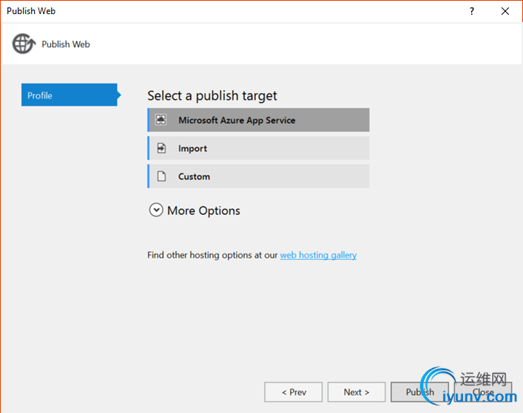Click the Close button at bottom

(483, 392)
